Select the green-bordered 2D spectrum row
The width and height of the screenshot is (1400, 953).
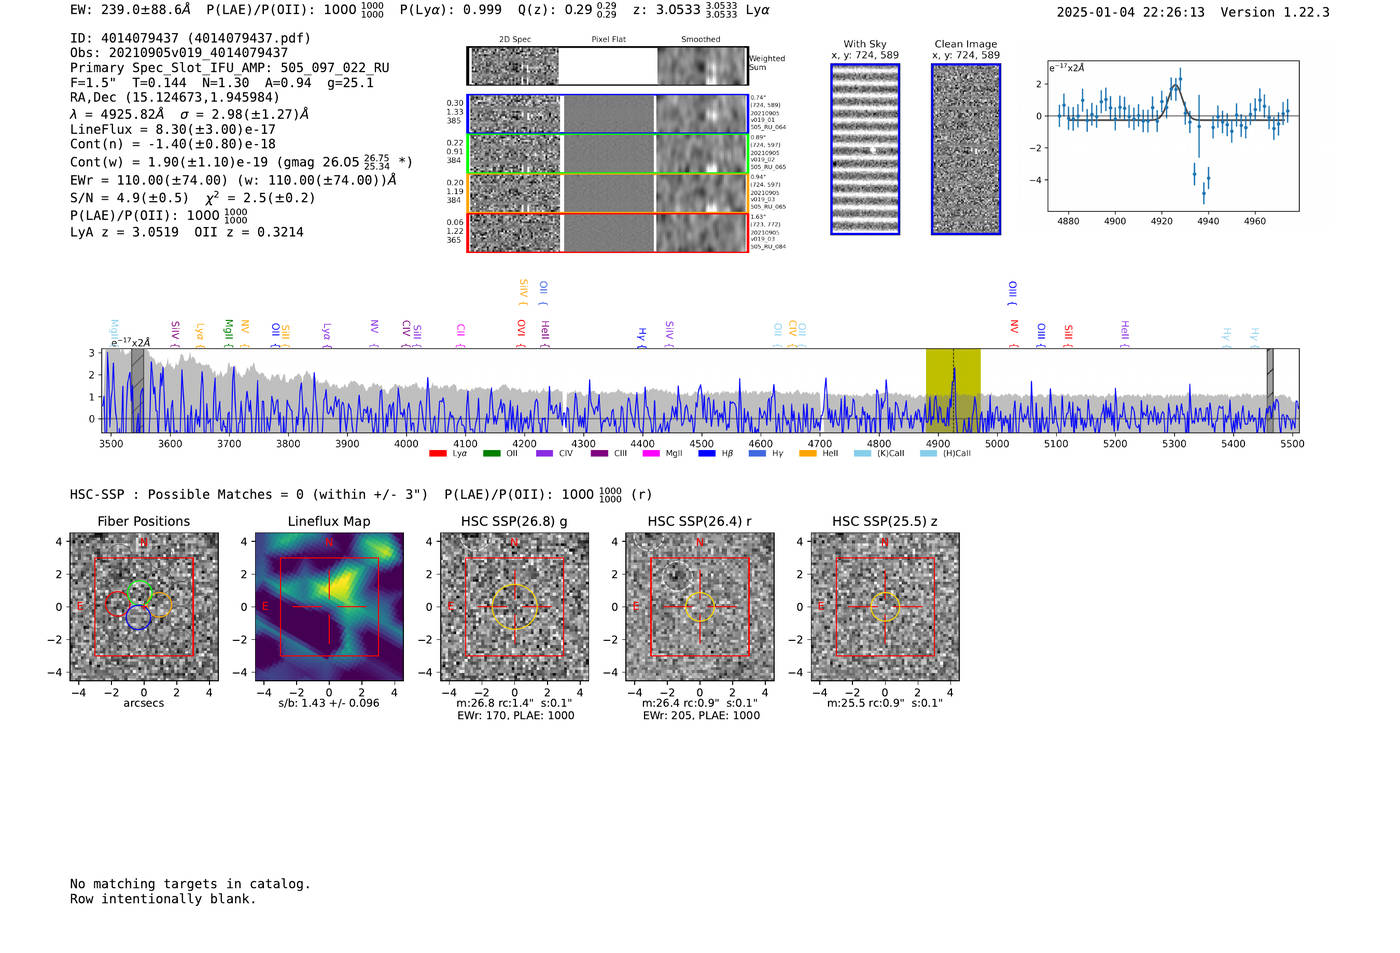click(x=608, y=154)
